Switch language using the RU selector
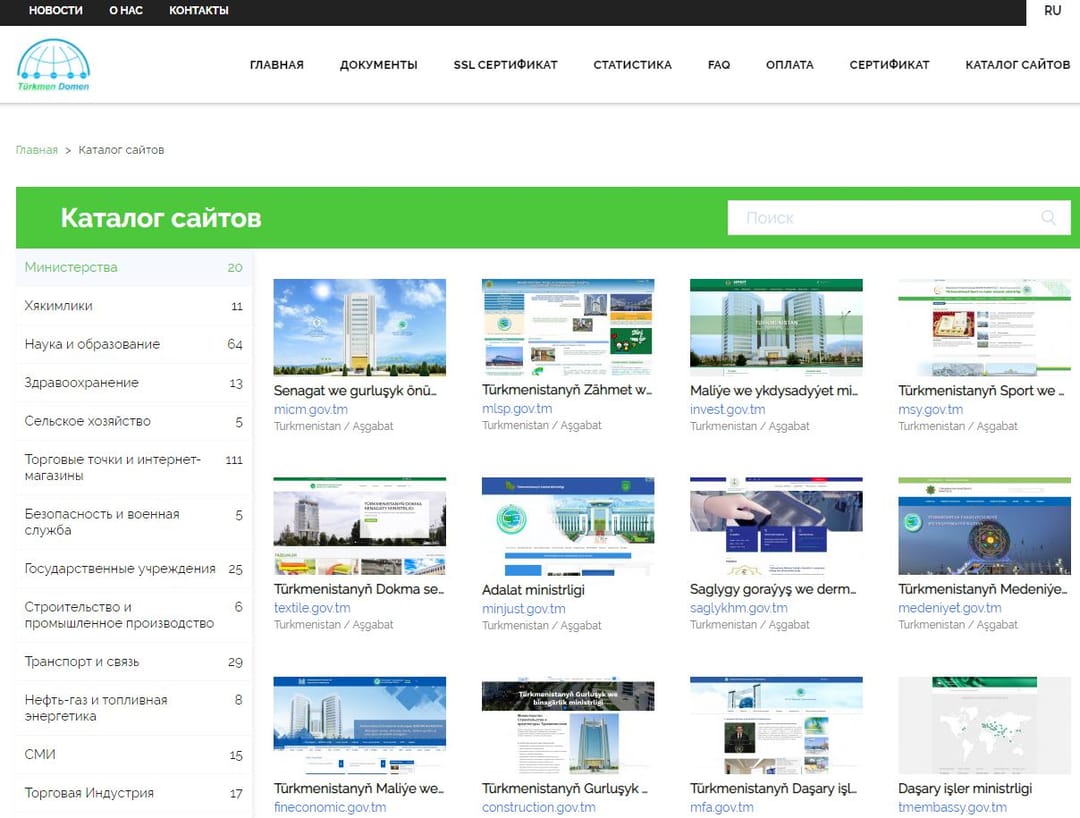The width and height of the screenshot is (1080, 818). tap(1052, 11)
